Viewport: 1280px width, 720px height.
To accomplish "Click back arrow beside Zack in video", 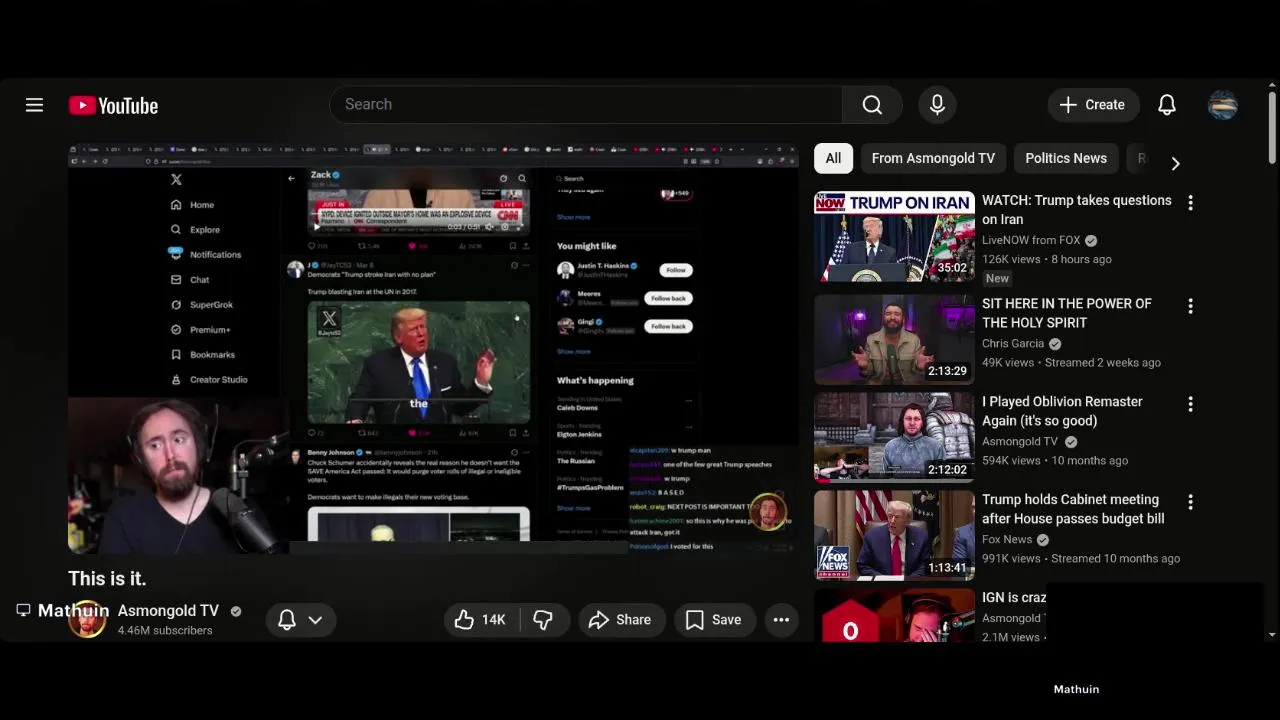I will (291, 179).
